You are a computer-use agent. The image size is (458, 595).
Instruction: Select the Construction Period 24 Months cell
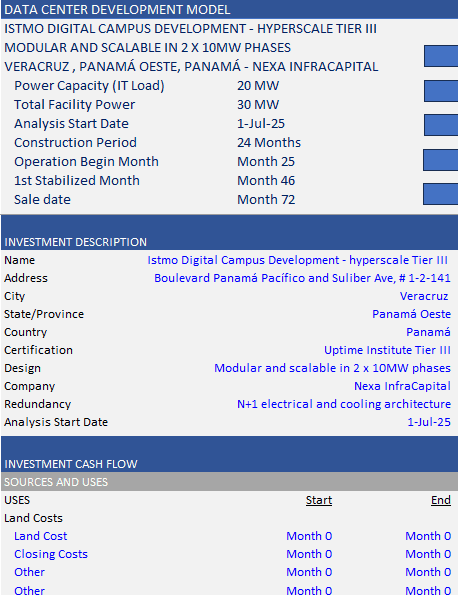[x=269, y=143]
